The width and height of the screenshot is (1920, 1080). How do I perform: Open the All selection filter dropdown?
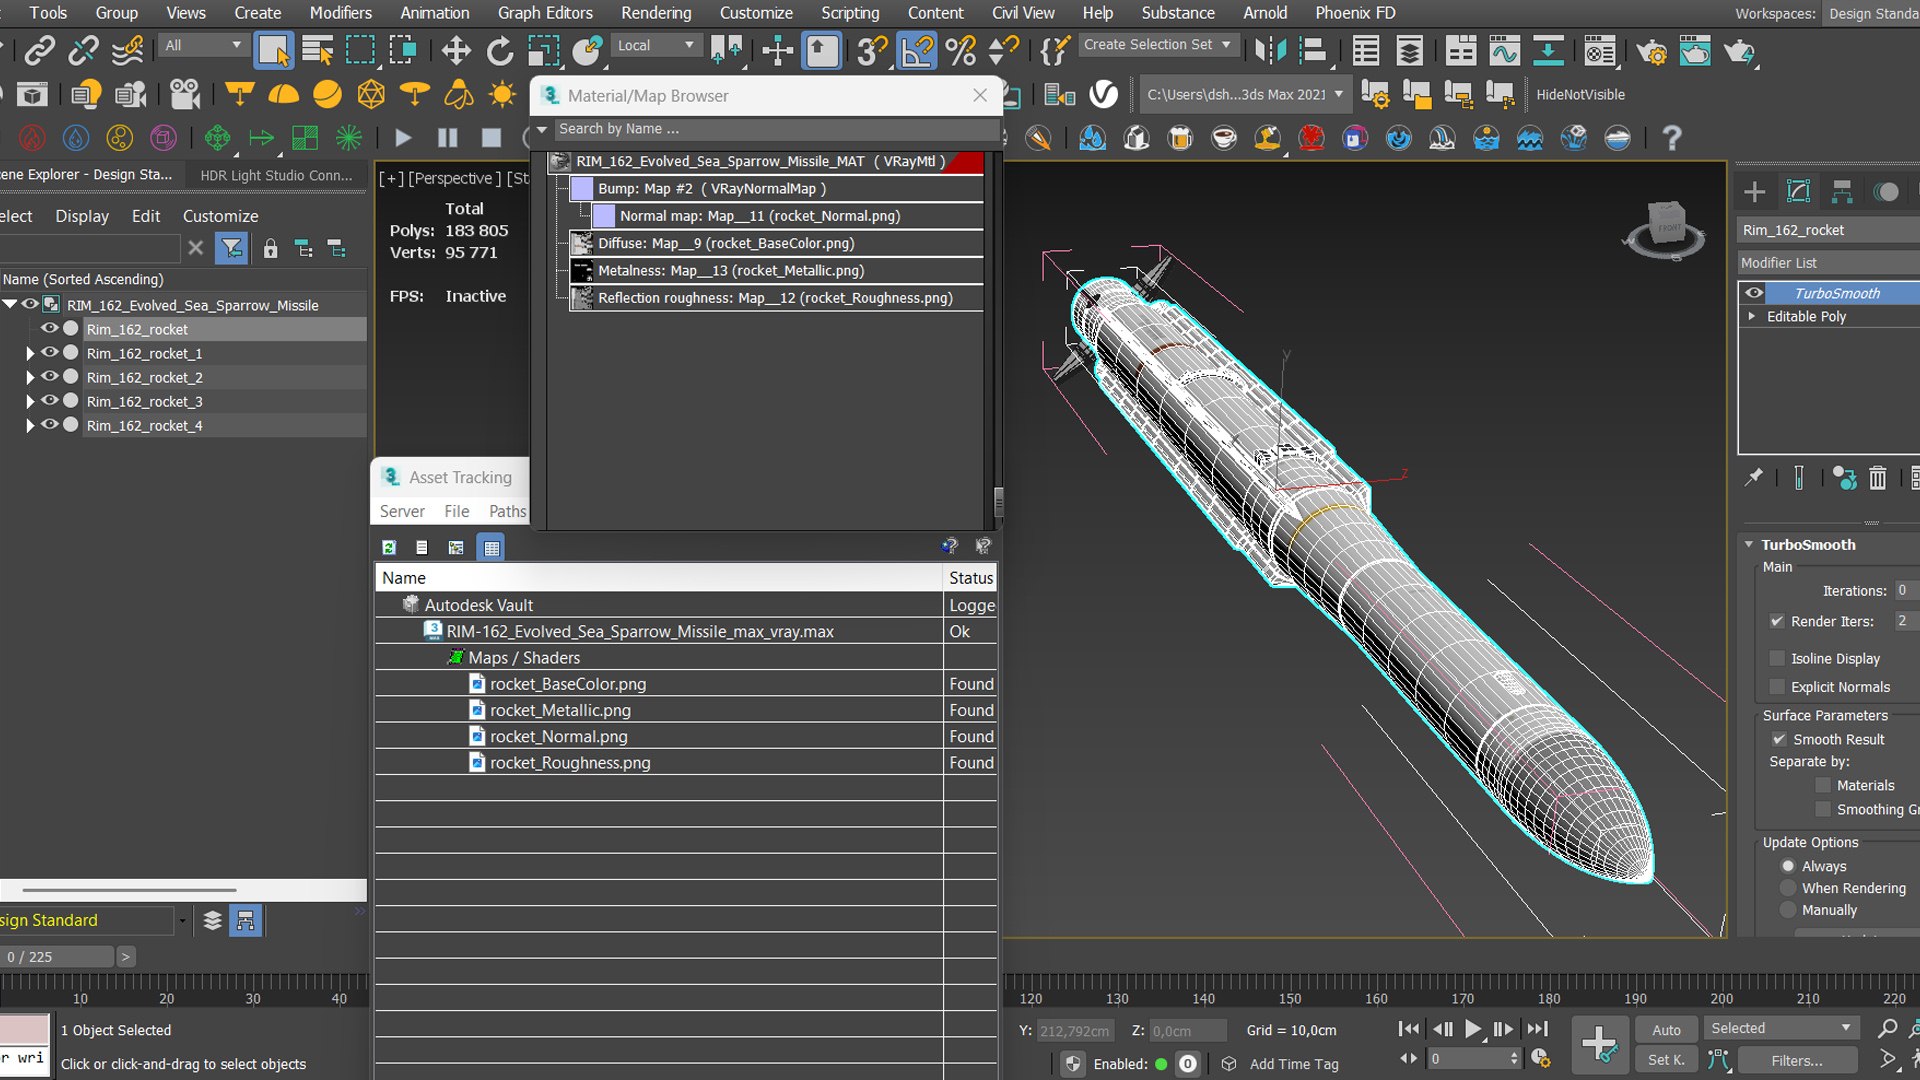(203, 45)
